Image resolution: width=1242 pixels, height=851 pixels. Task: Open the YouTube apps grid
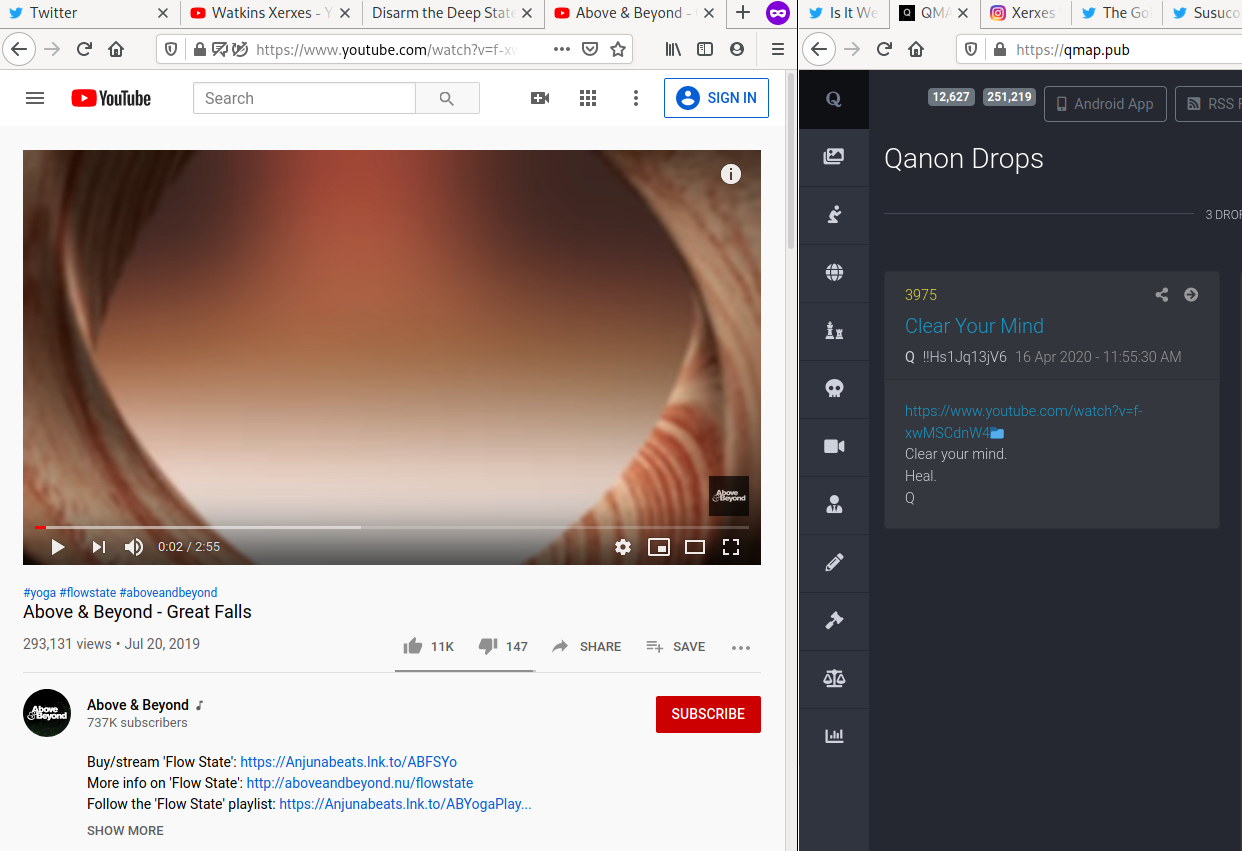(588, 98)
